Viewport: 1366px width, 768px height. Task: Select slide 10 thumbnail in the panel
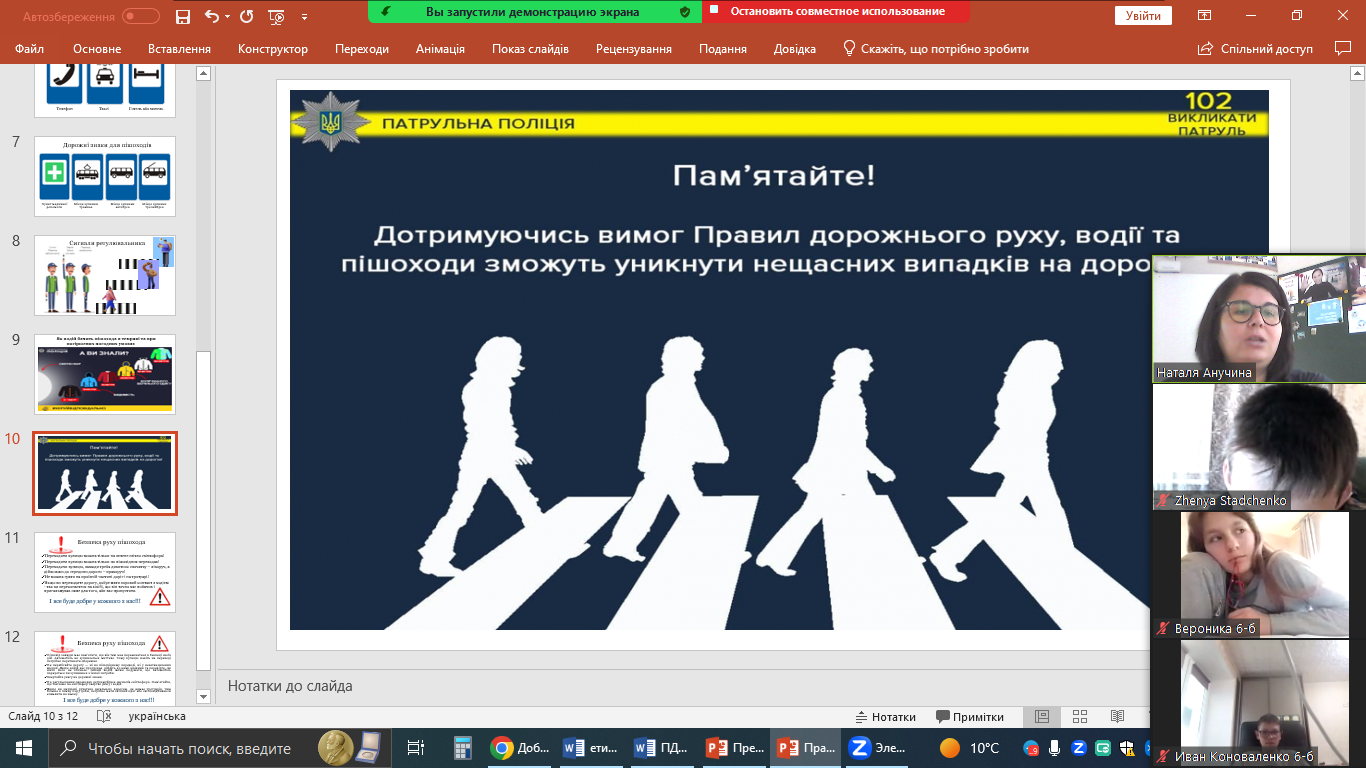point(105,473)
